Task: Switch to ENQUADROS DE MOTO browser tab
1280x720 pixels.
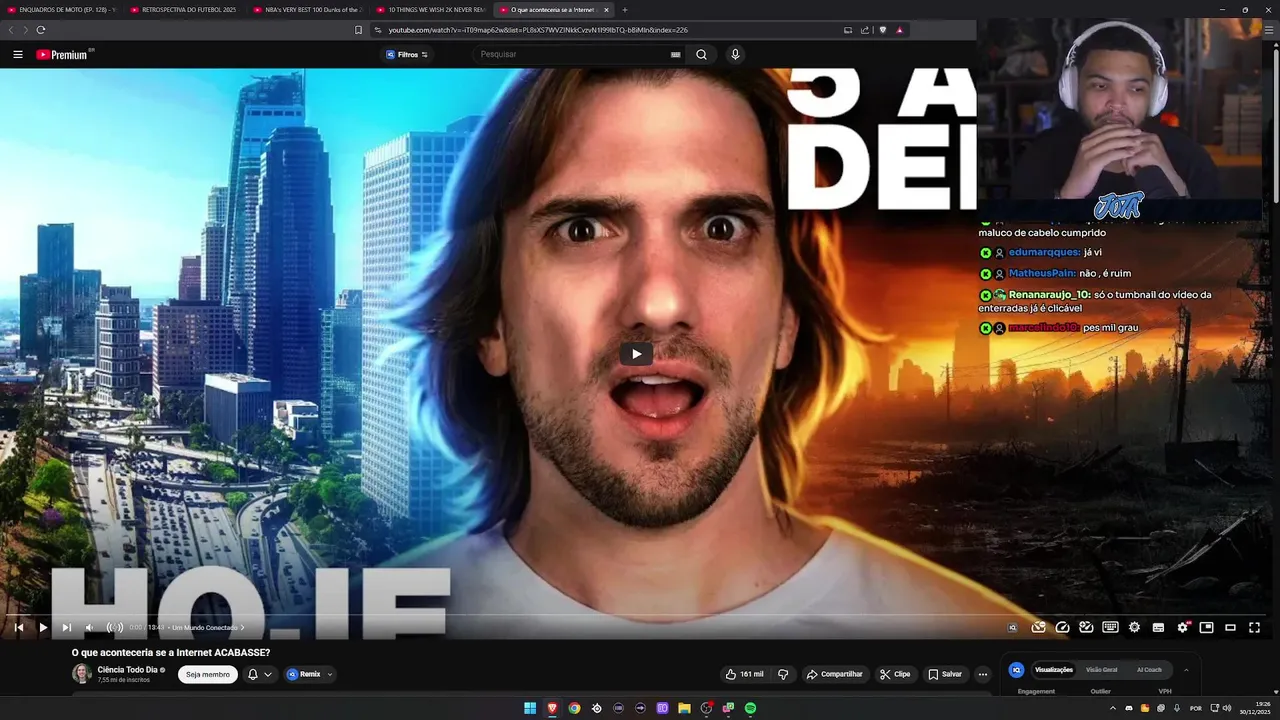Action: click(61, 10)
